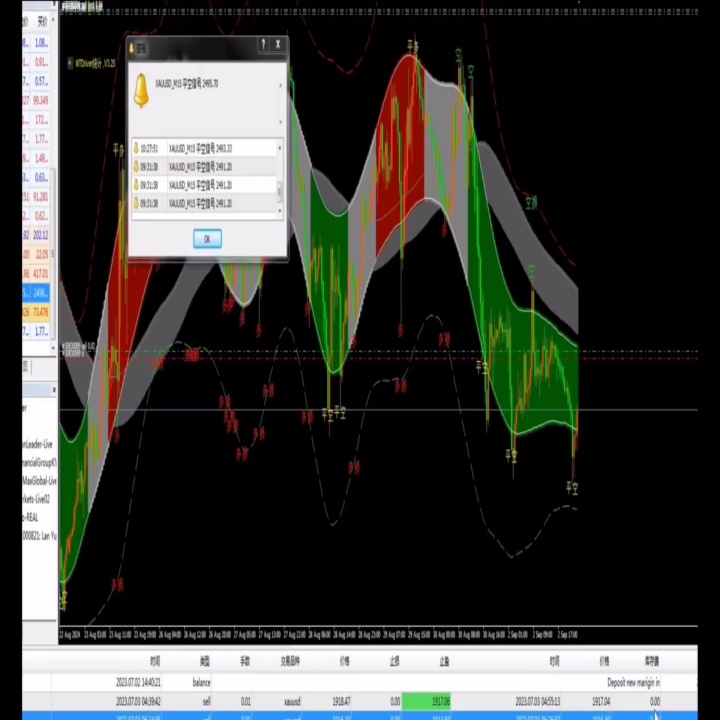The image size is (720, 720).
Task: Click up arrow beside alert message text
Action: (x=281, y=85)
